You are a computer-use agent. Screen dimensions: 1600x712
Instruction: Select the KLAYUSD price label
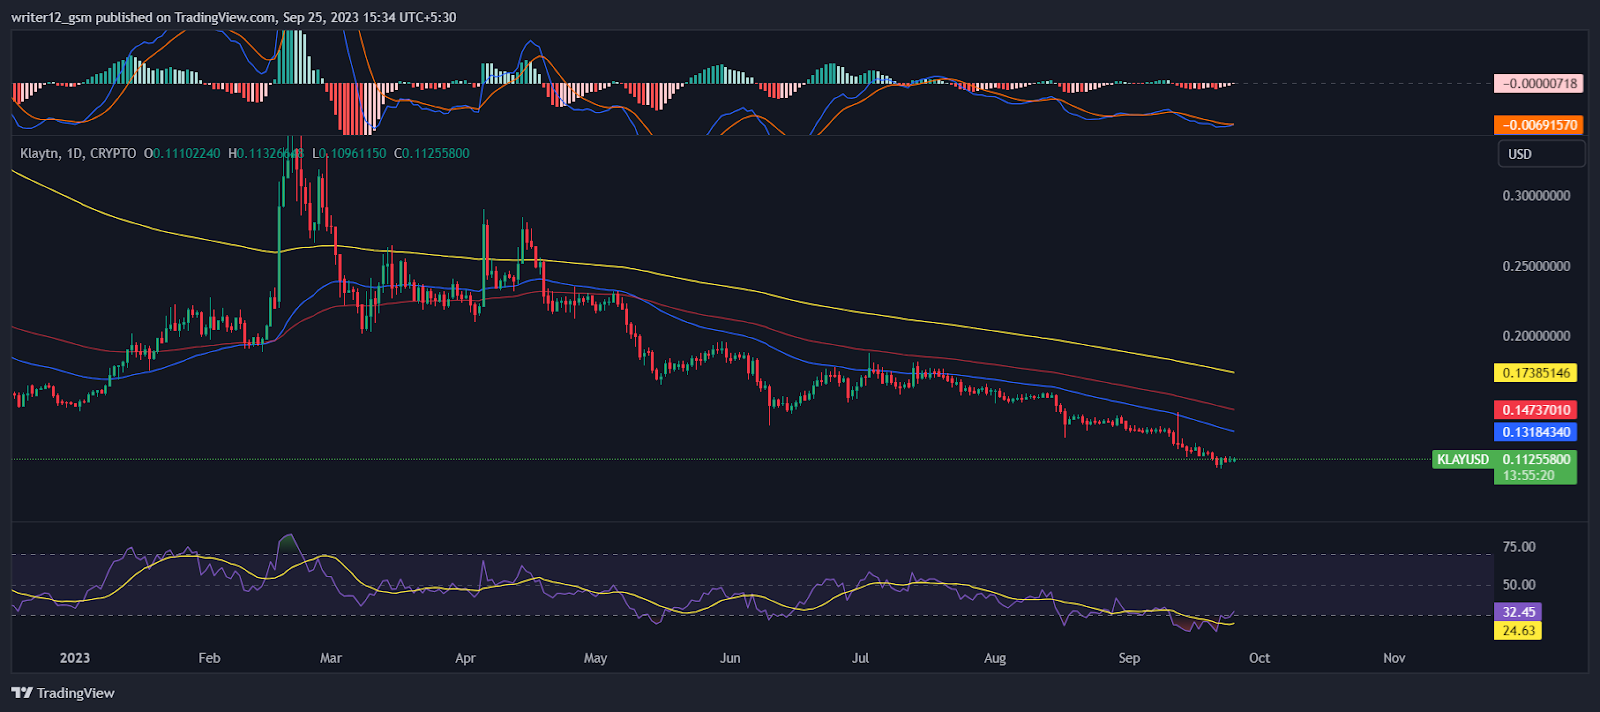click(1463, 459)
